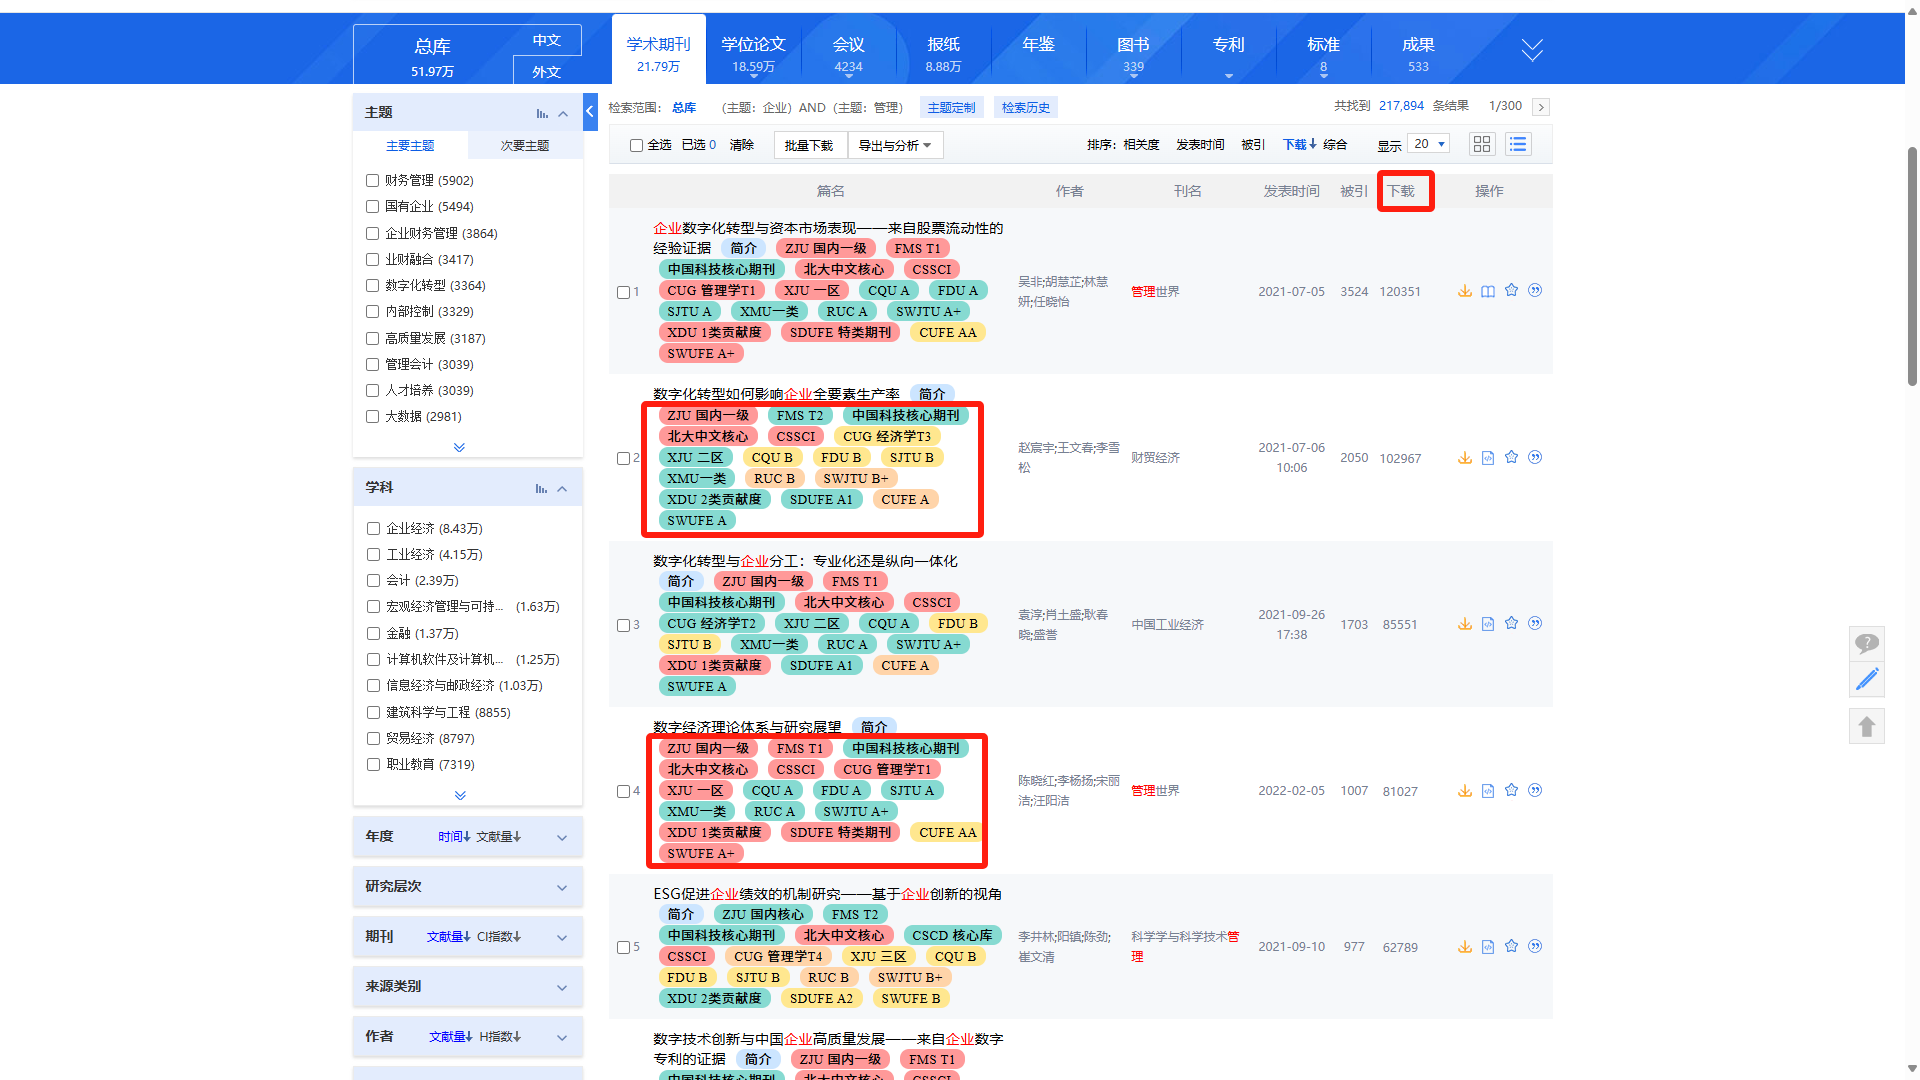Image resolution: width=1920 pixels, height=1080 pixels.
Task: Open the help chat bubble
Action: (1866, 643)
